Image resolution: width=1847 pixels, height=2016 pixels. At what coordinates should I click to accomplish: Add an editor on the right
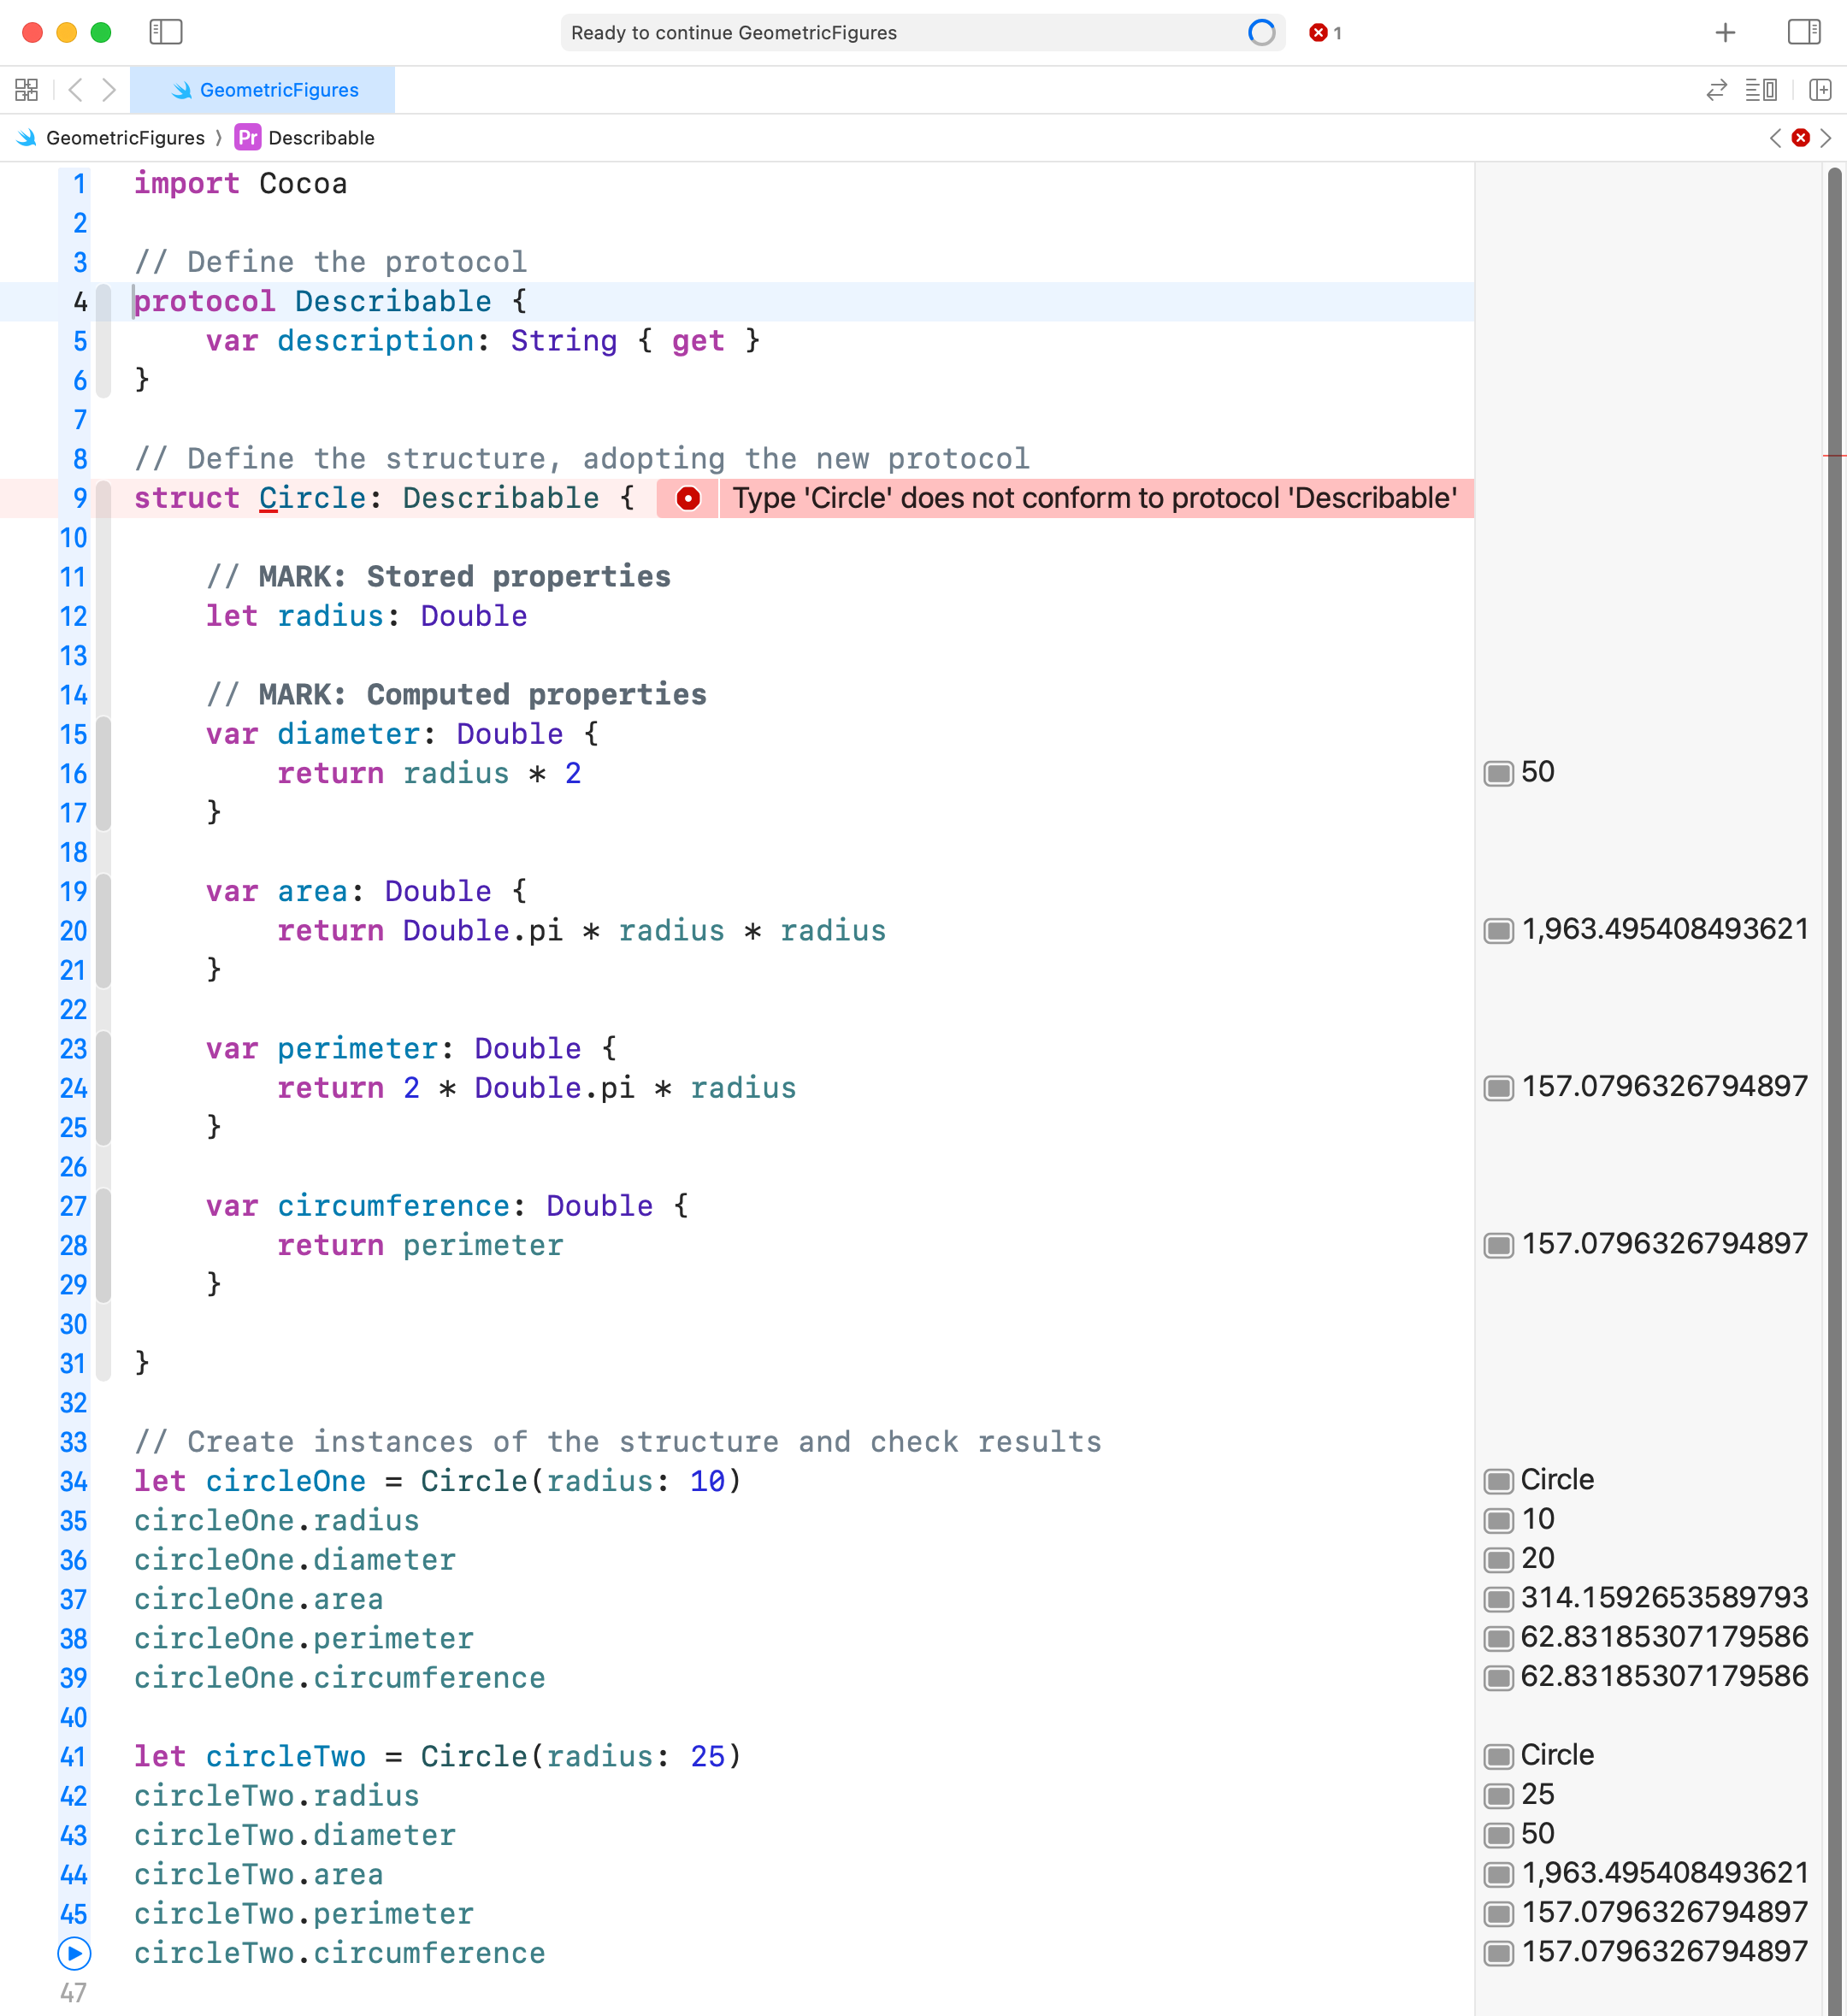tap(1820, 90)
